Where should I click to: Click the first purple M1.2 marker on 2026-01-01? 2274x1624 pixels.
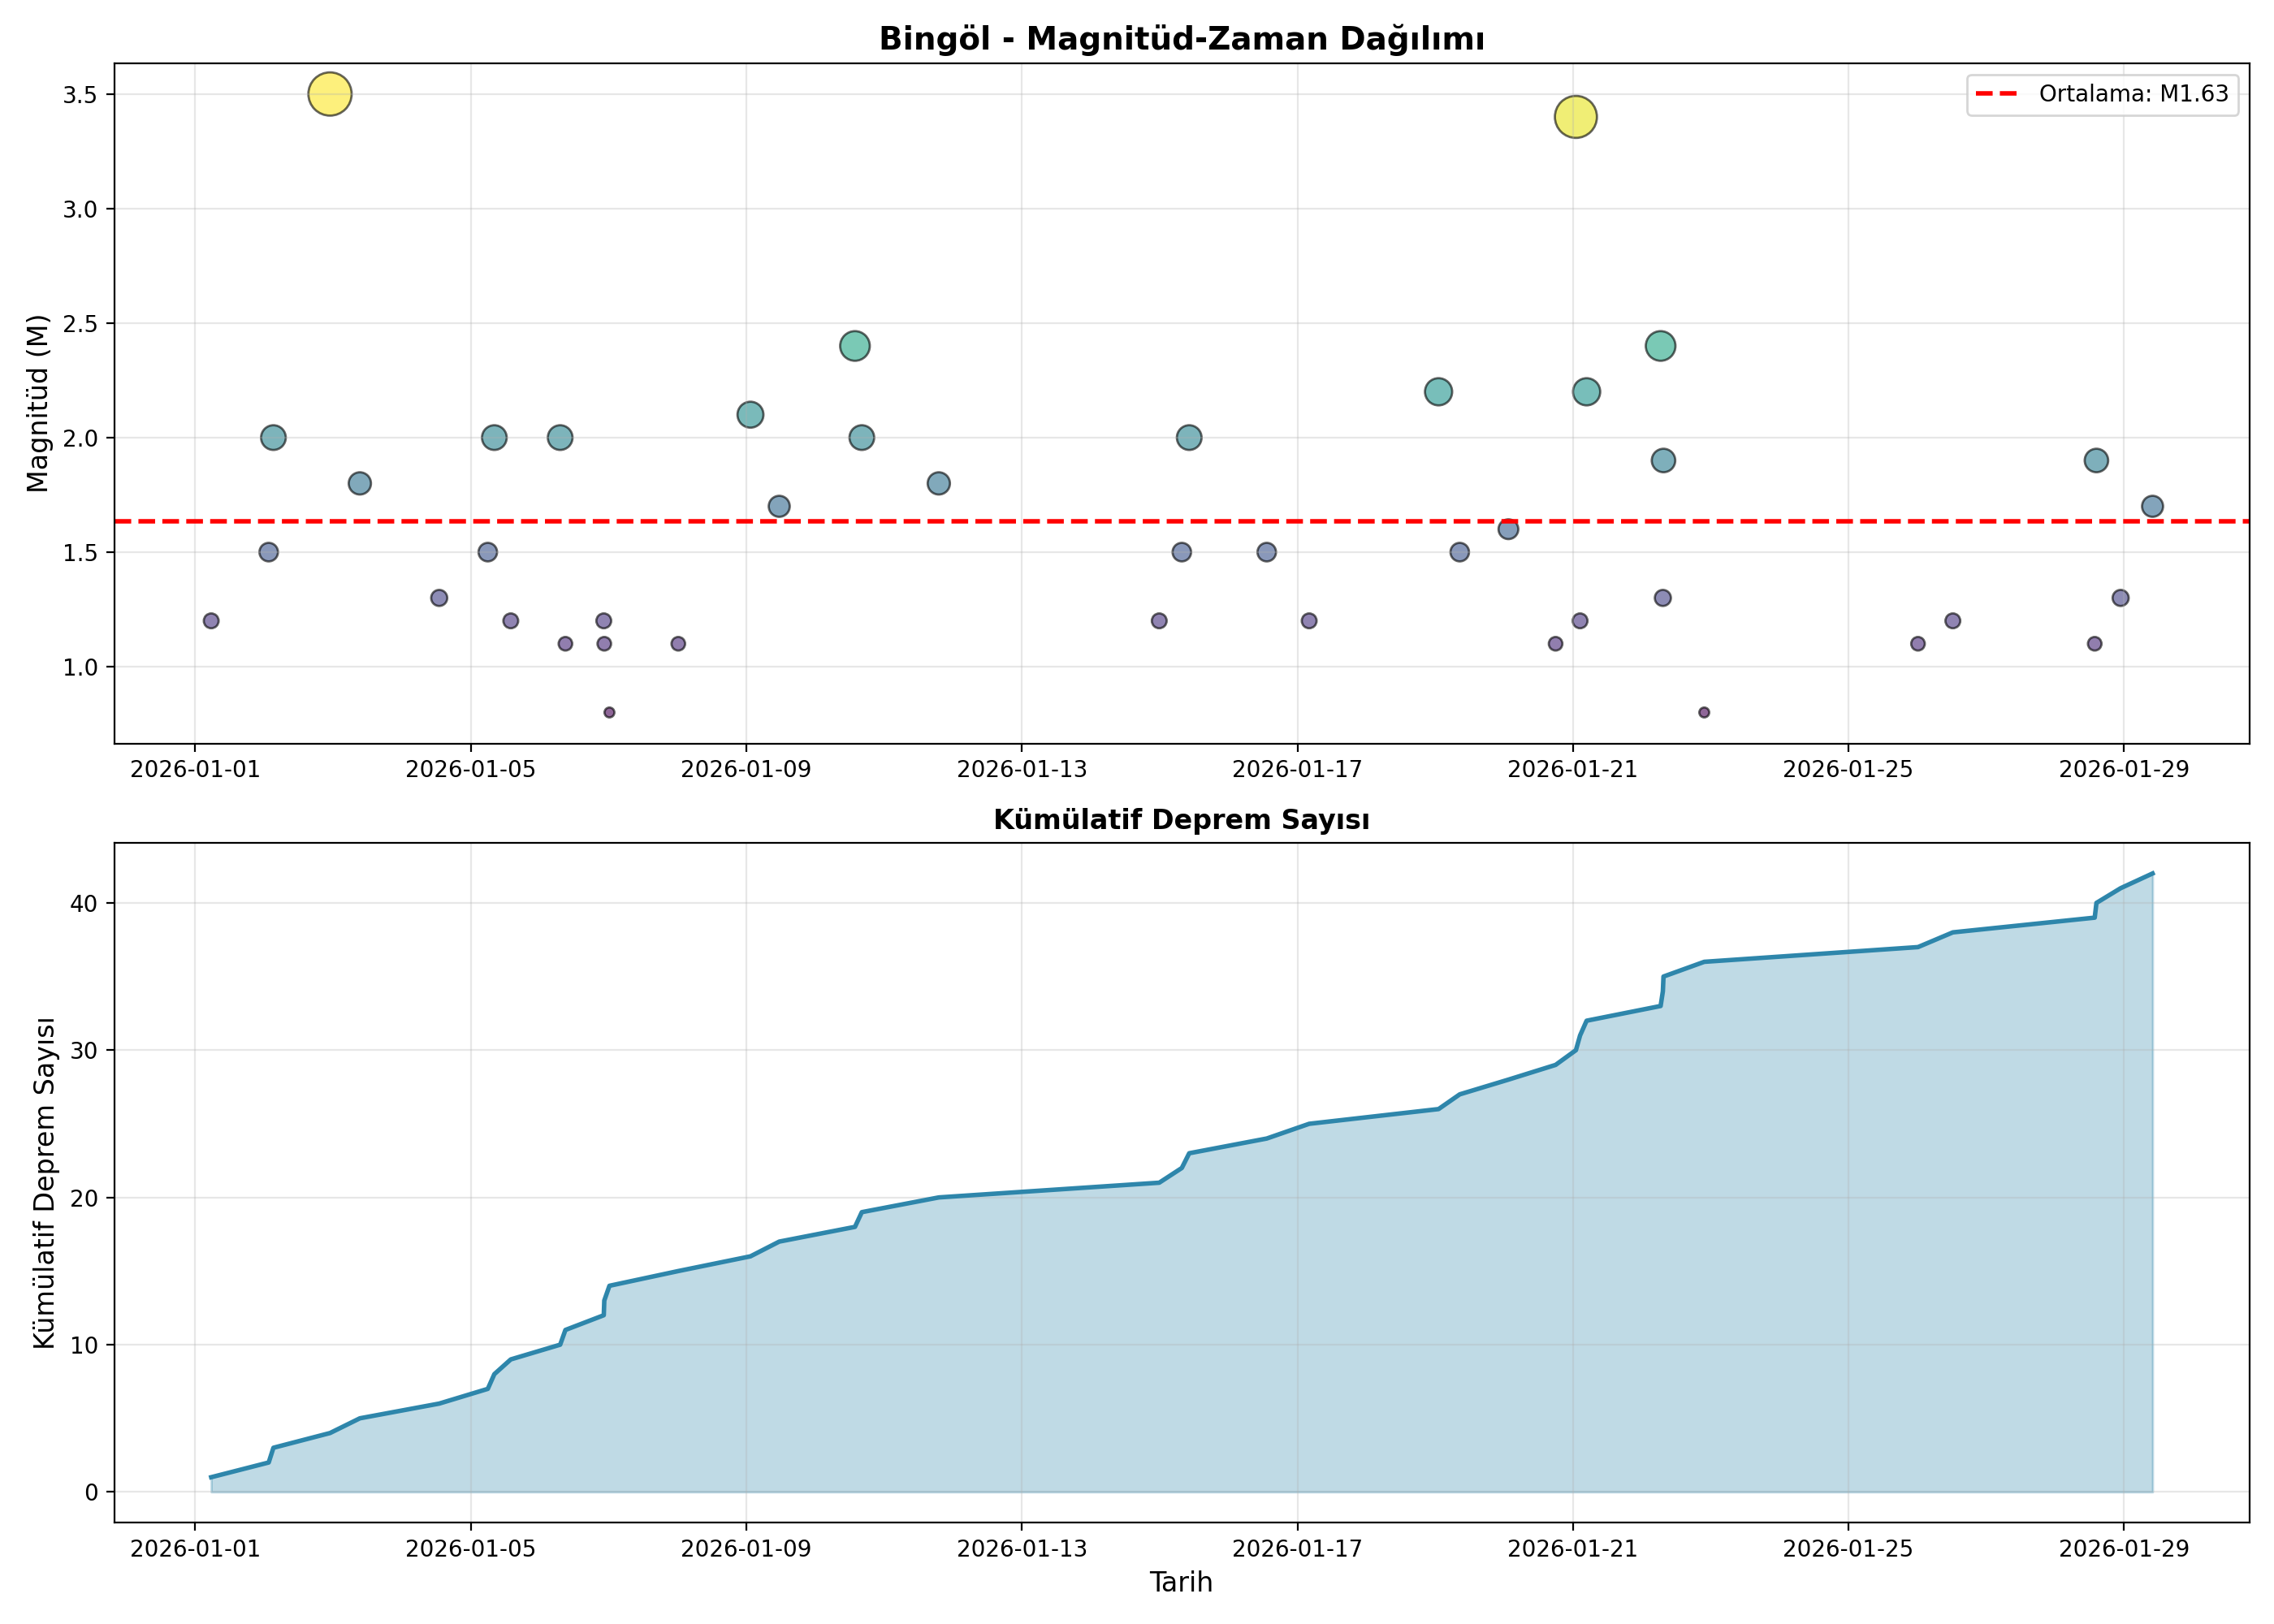point(211,621)
